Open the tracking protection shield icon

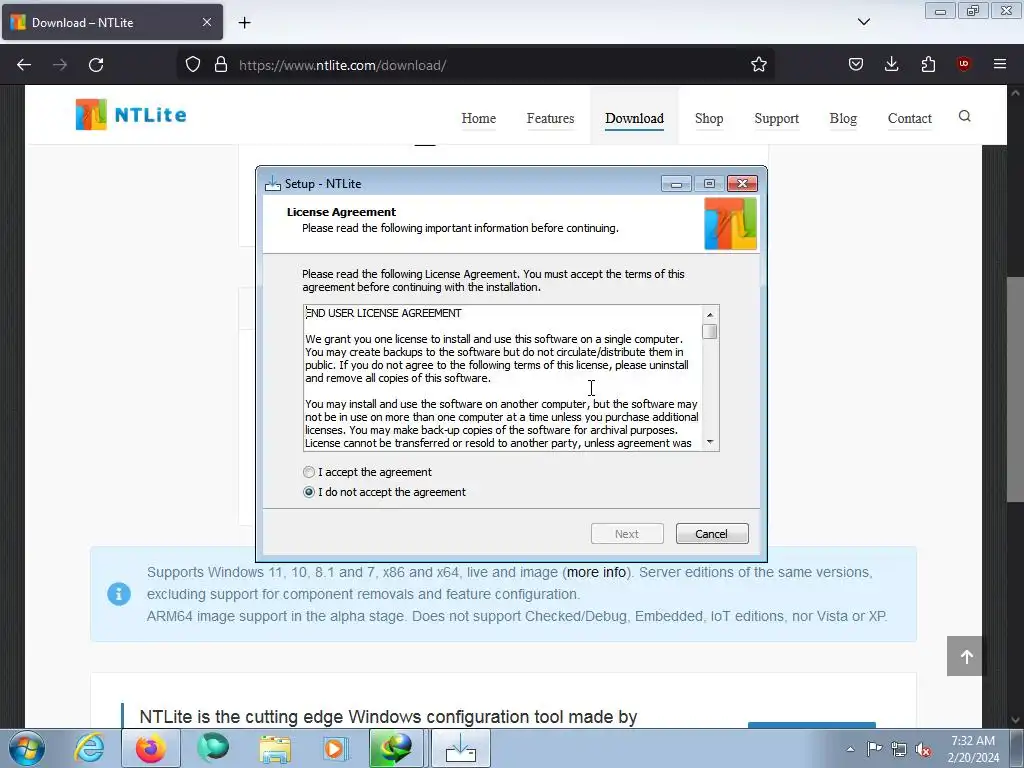click(193, 65)
